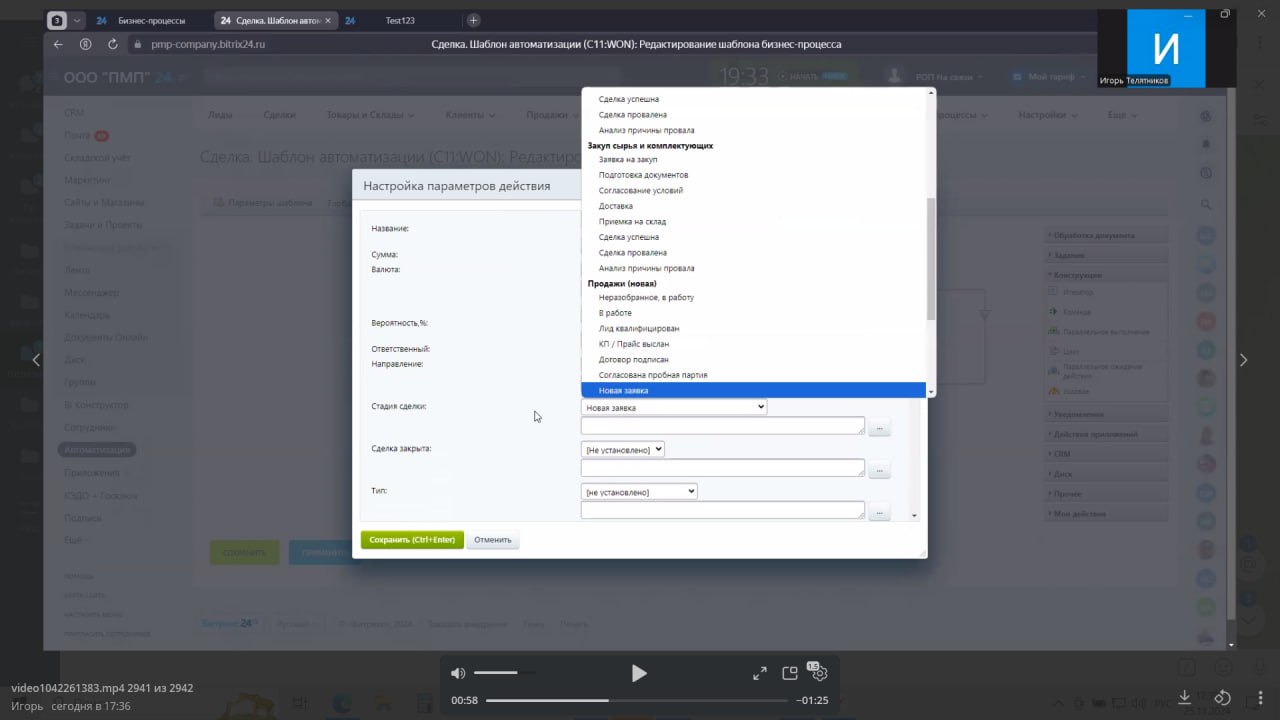This screenshot has width=1280, height=720.
Task: Click the ... button beside Тип field
Action: point(879,512)
